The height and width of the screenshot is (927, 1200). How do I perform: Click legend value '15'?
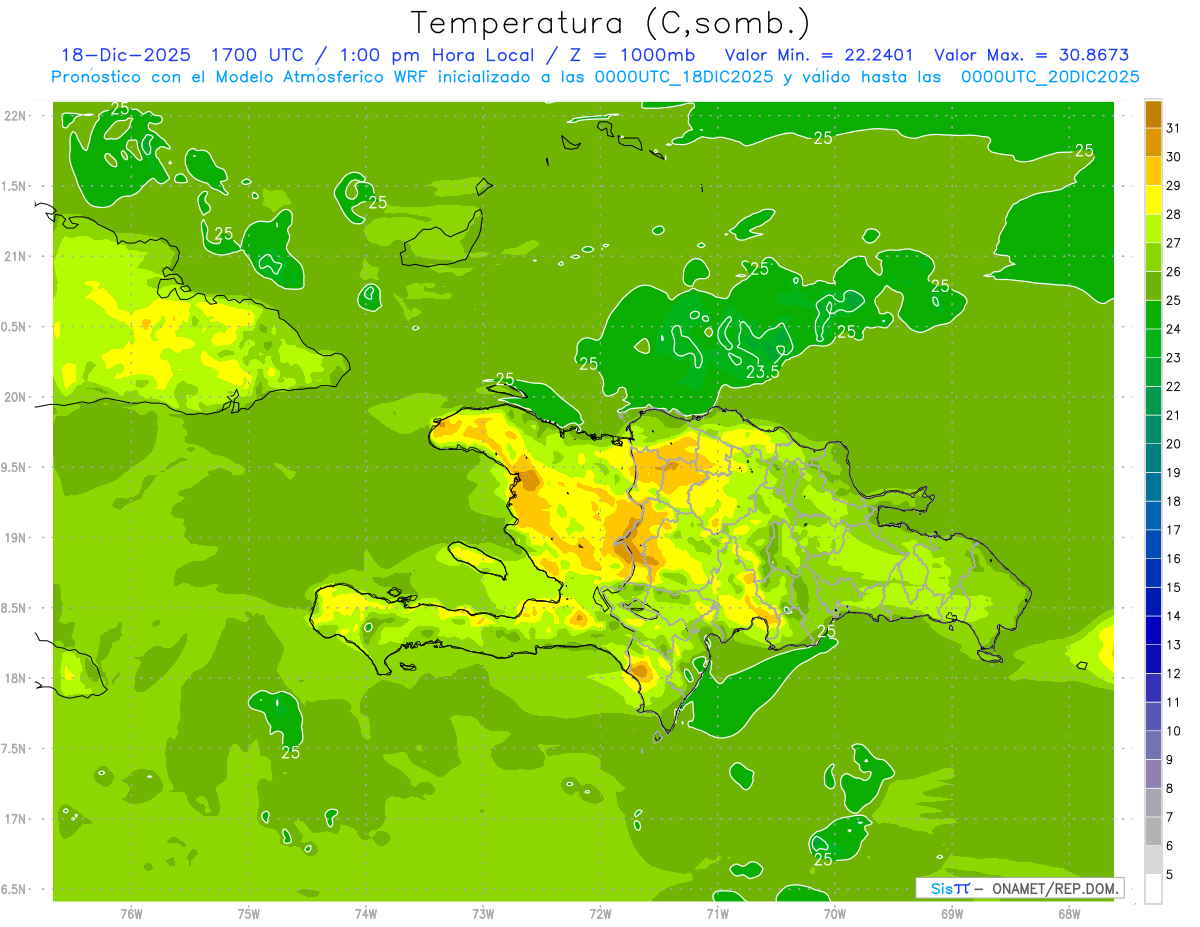point(1174,588)
